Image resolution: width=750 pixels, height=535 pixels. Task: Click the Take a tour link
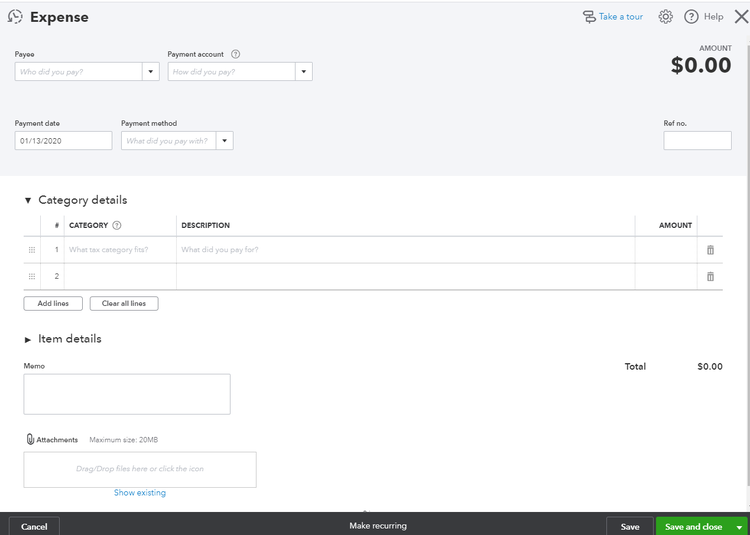(620, 17)
